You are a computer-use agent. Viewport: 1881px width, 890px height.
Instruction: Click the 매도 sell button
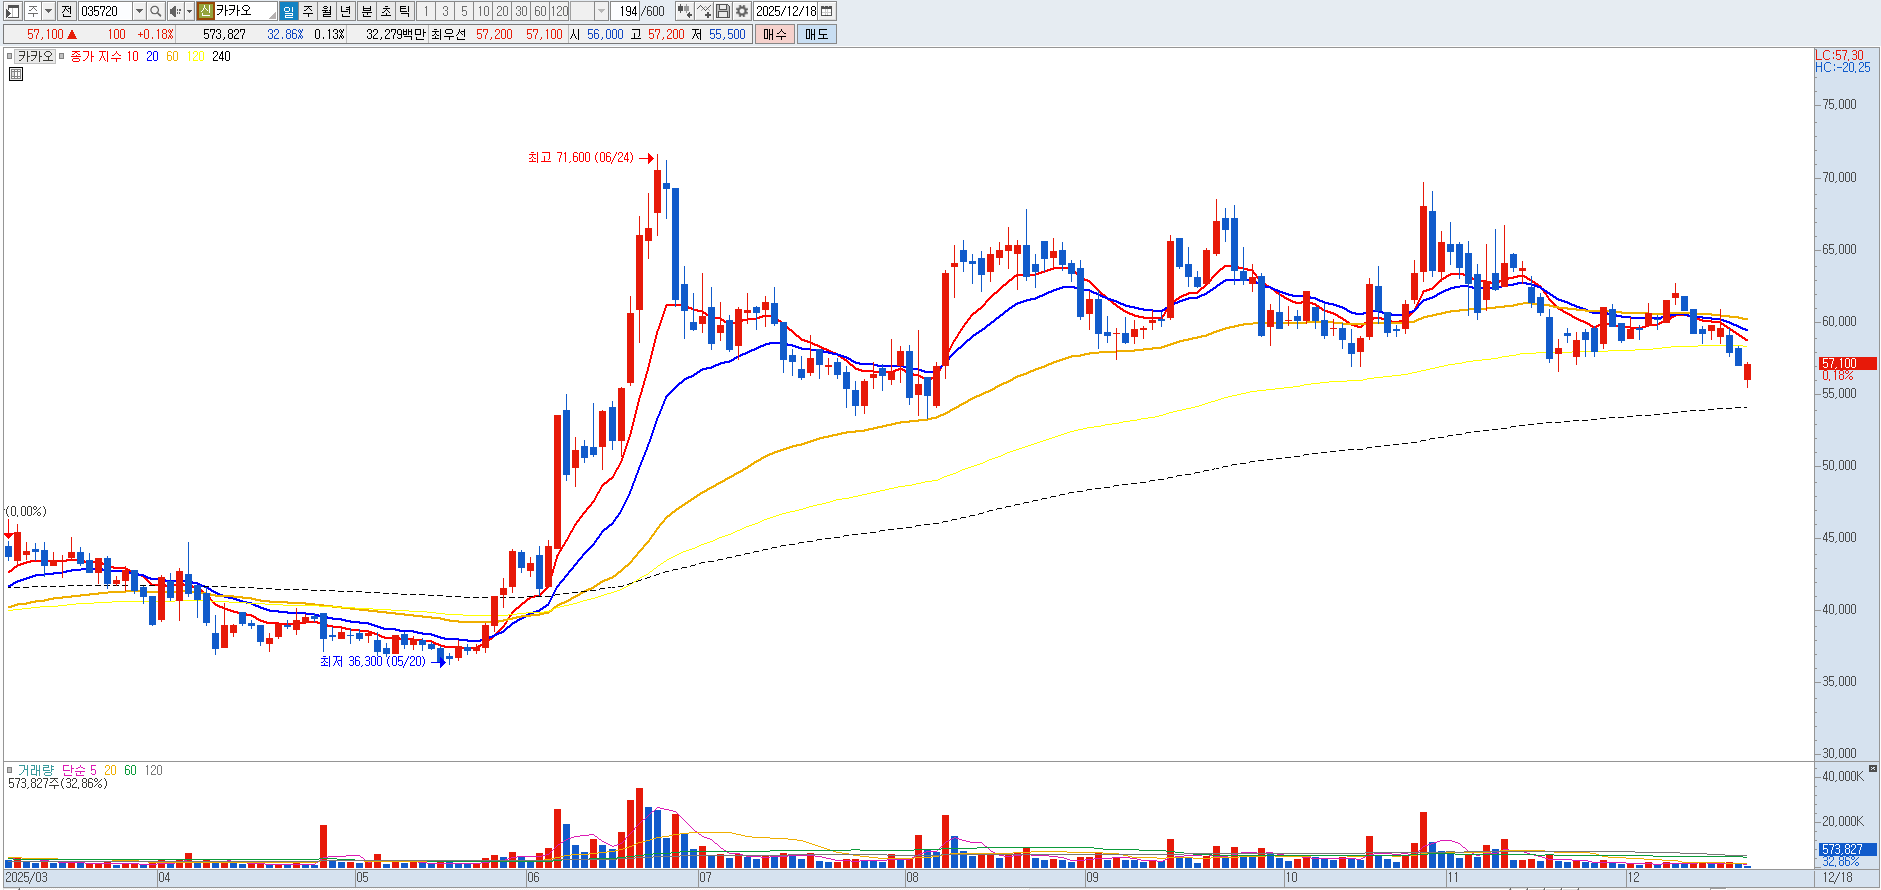816,34
